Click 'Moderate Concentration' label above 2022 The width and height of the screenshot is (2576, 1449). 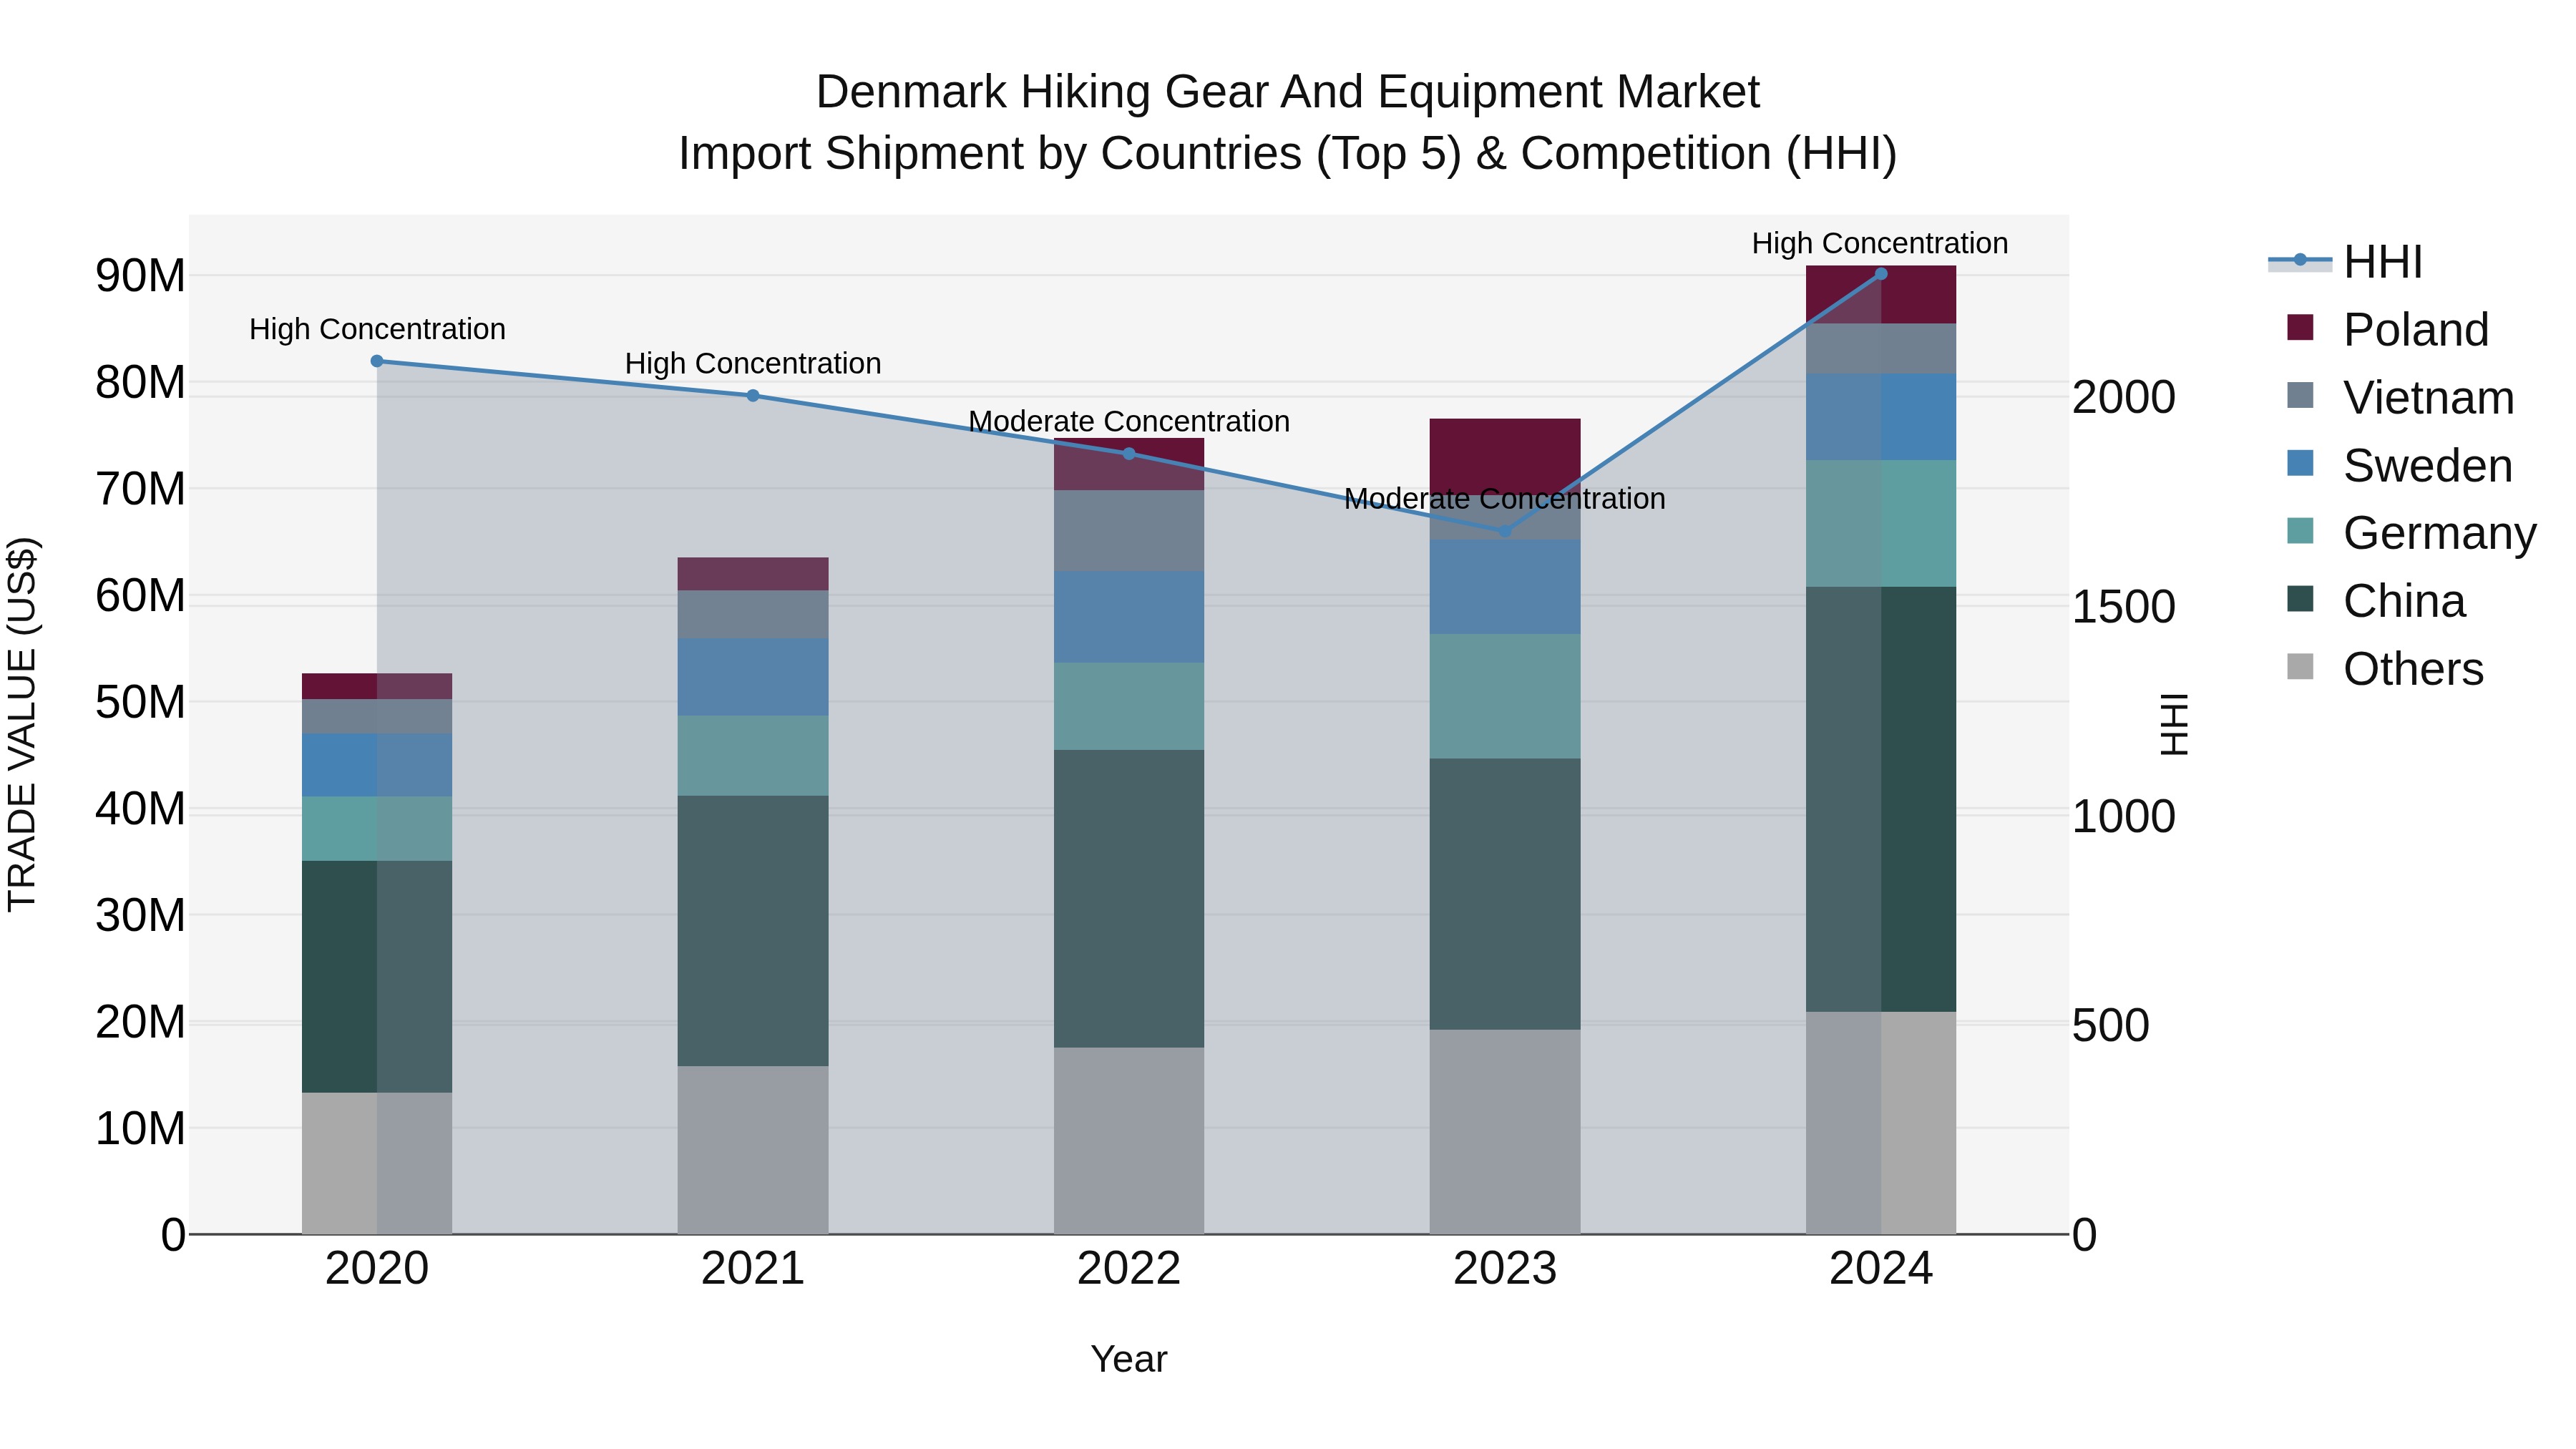(x=1129, y=421)
